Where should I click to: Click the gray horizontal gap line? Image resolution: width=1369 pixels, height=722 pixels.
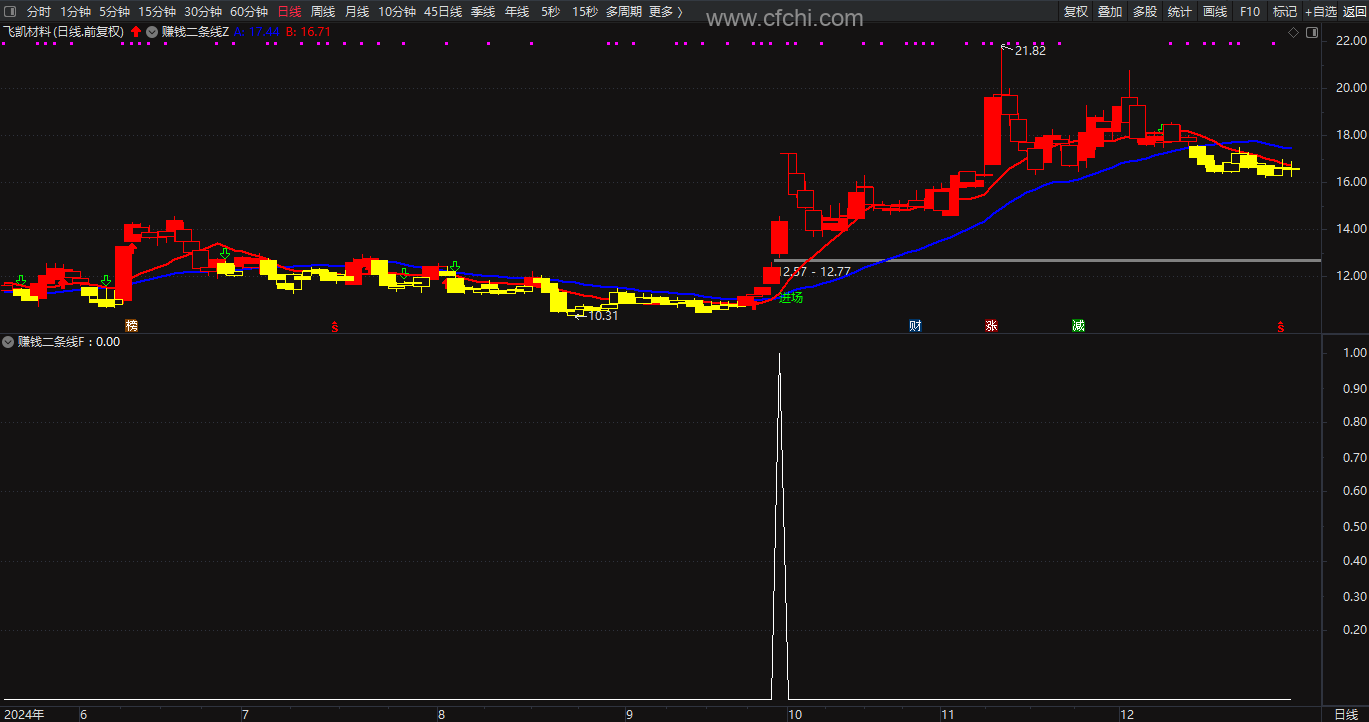click(1047, 260)
